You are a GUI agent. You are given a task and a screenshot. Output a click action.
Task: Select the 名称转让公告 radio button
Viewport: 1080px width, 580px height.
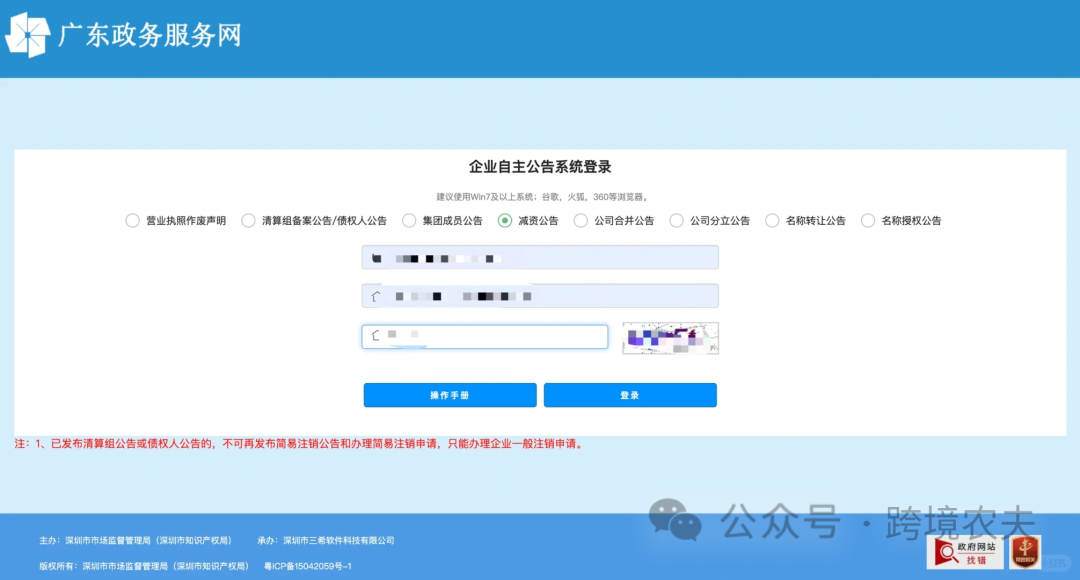[772, 220]
